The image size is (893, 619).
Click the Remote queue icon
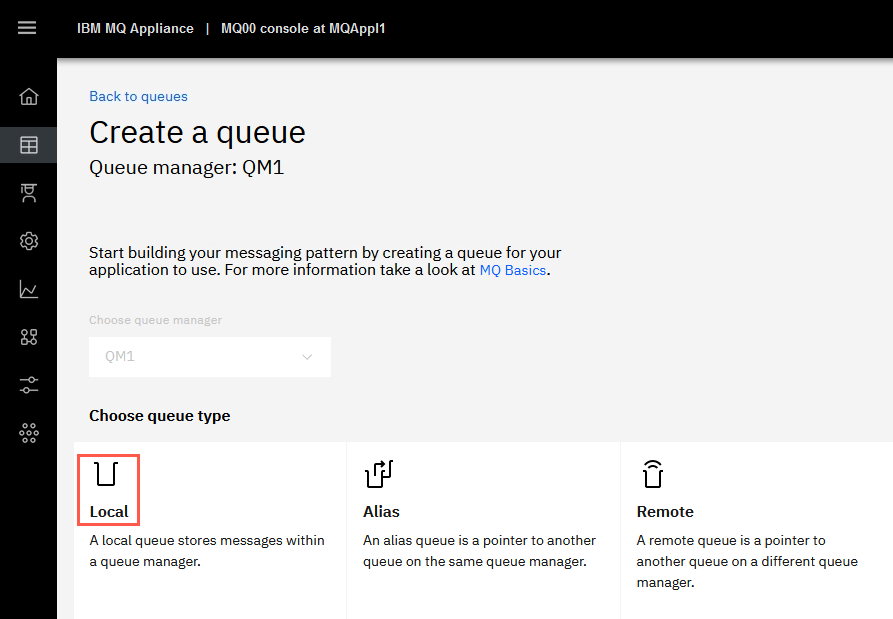(653, 474)
